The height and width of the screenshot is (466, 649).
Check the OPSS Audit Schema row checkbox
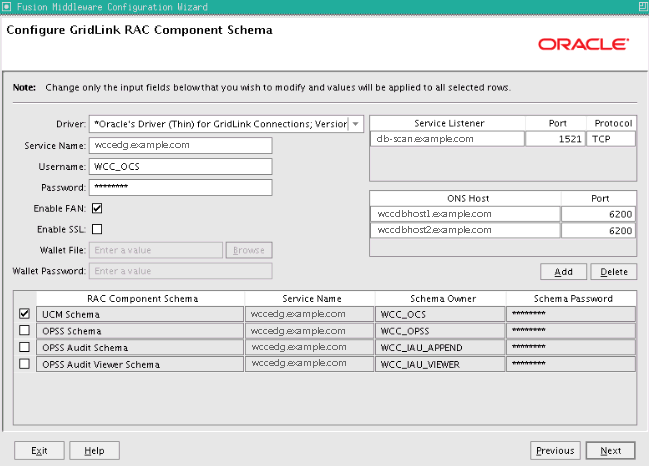[24, 347]
